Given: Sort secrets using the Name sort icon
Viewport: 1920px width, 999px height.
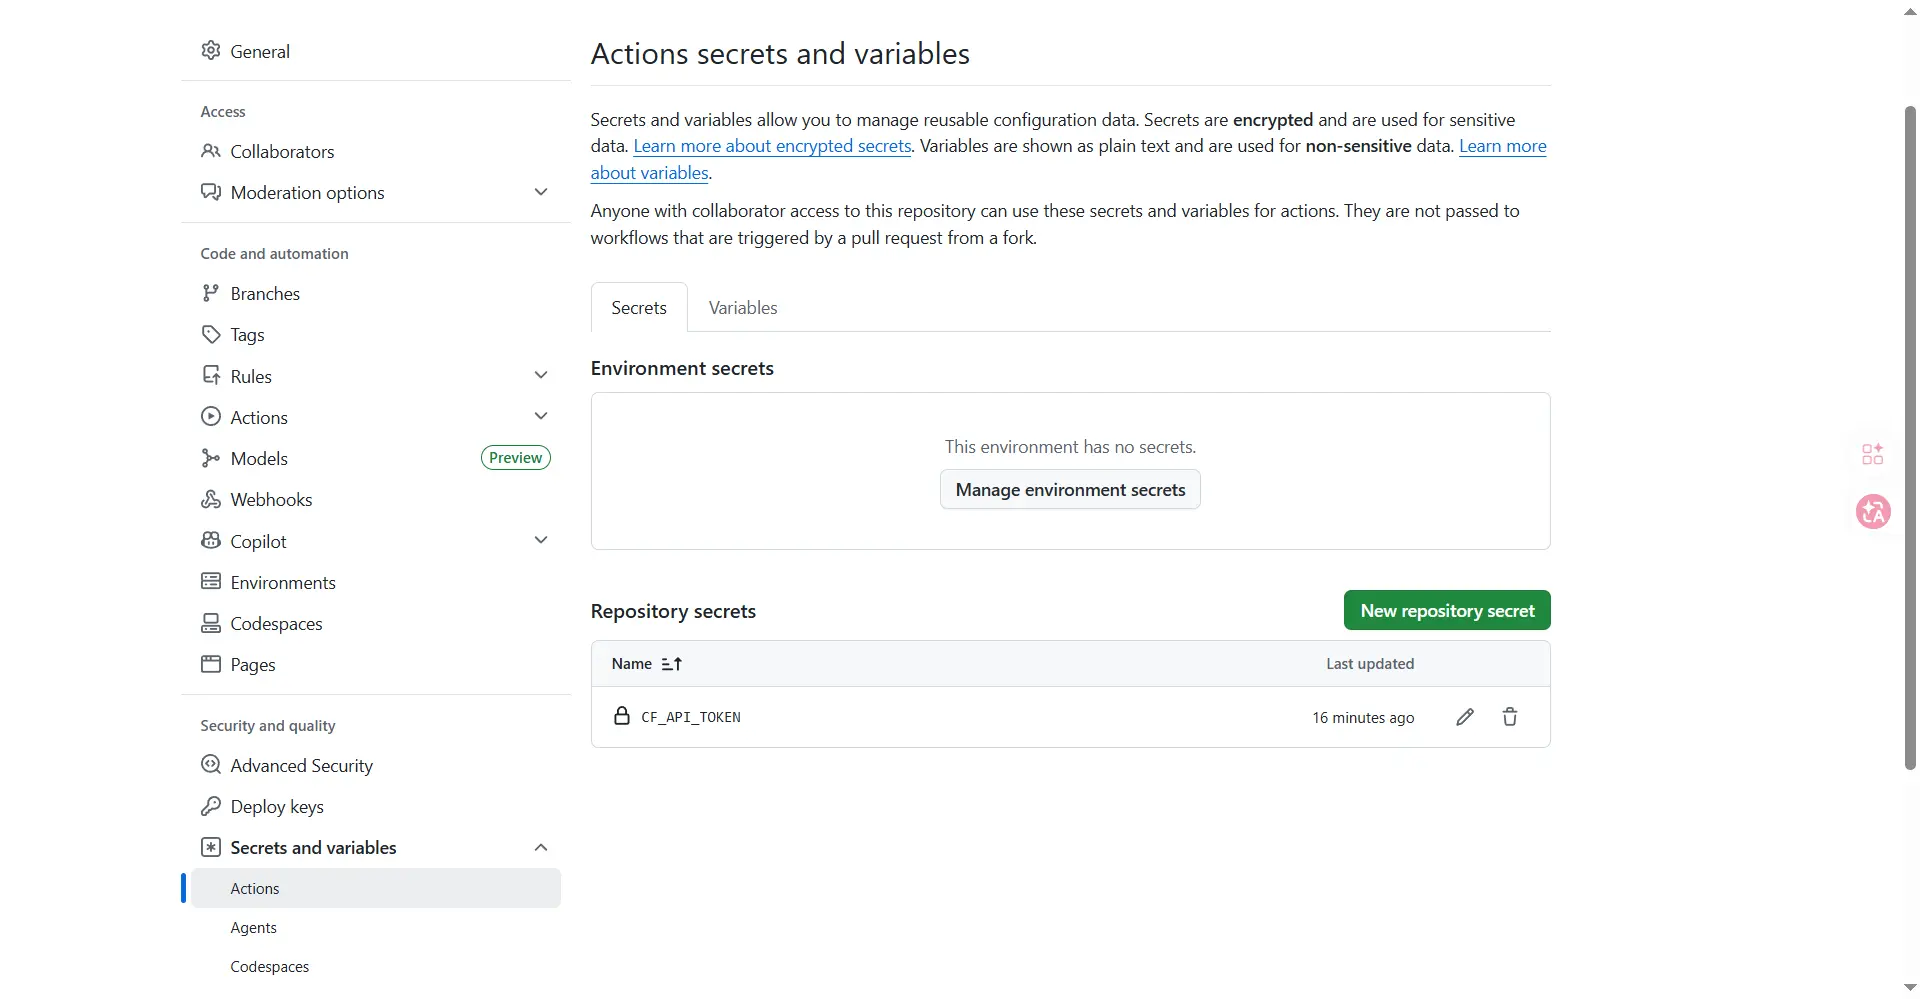Looking at the screenshot, I should [x=672, y=664].
